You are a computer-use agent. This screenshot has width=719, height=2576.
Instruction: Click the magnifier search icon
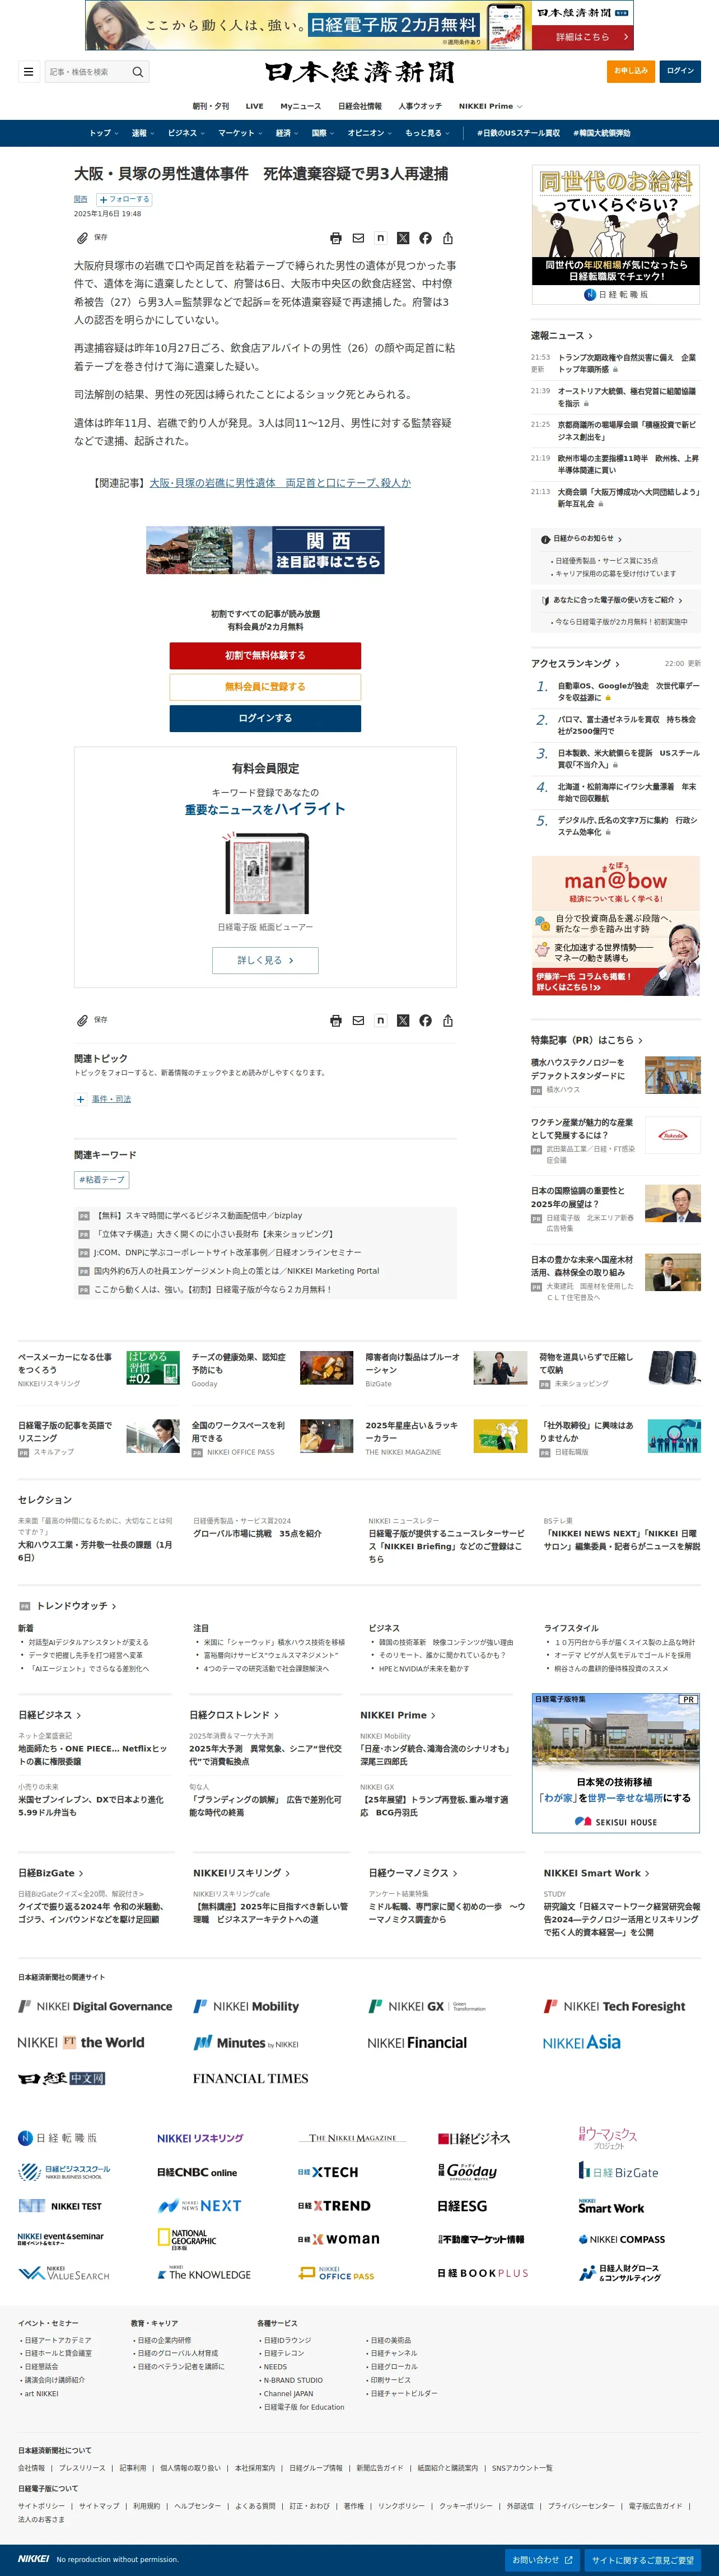click(x=138, y=72)
